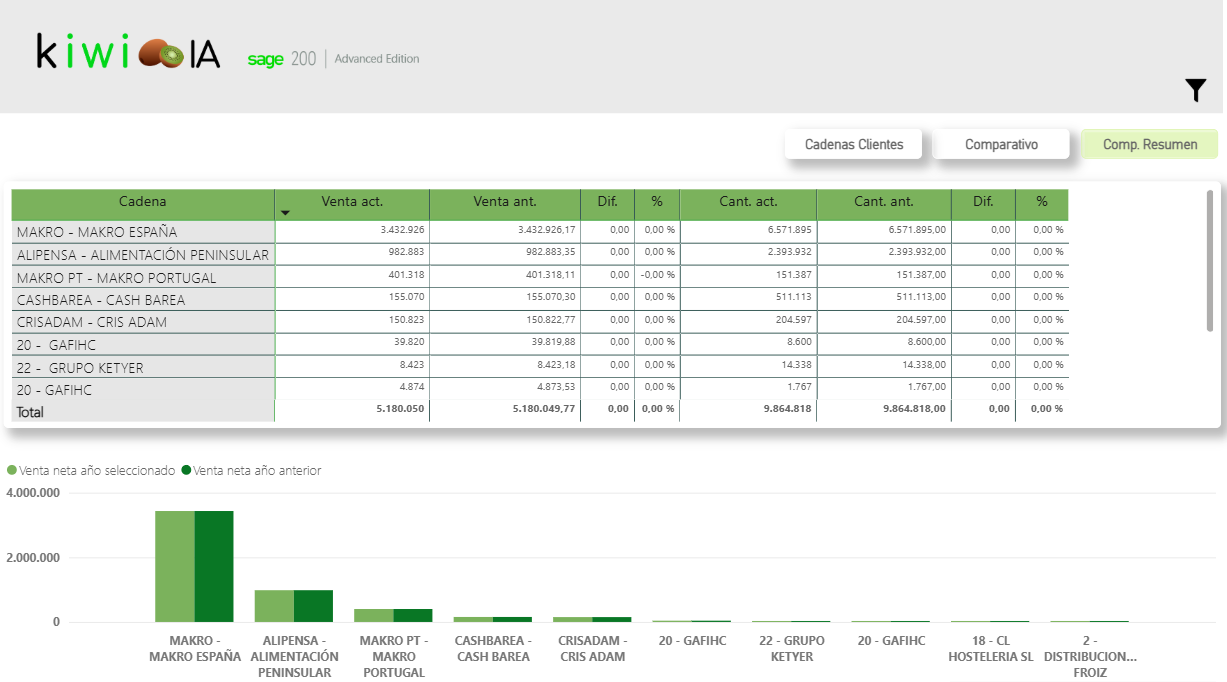Switch to the Comparativo tab
The height and width of the screenshot is (682, 1227).
(1001, 145)
